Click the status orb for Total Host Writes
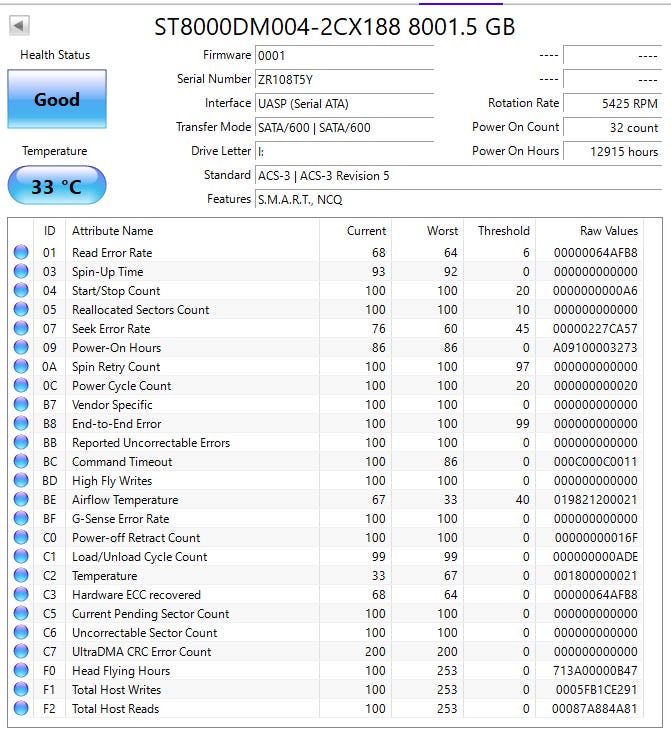The height and width of the screenshot is (736, 671). coord(21,690)
